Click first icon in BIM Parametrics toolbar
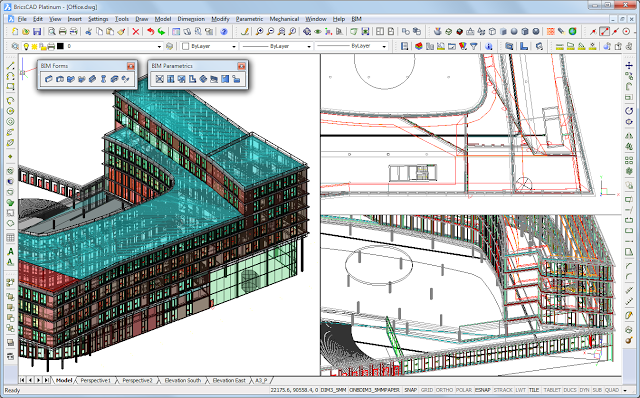The height and width of the screenshot is (398, 640). [x=160, y=79]
